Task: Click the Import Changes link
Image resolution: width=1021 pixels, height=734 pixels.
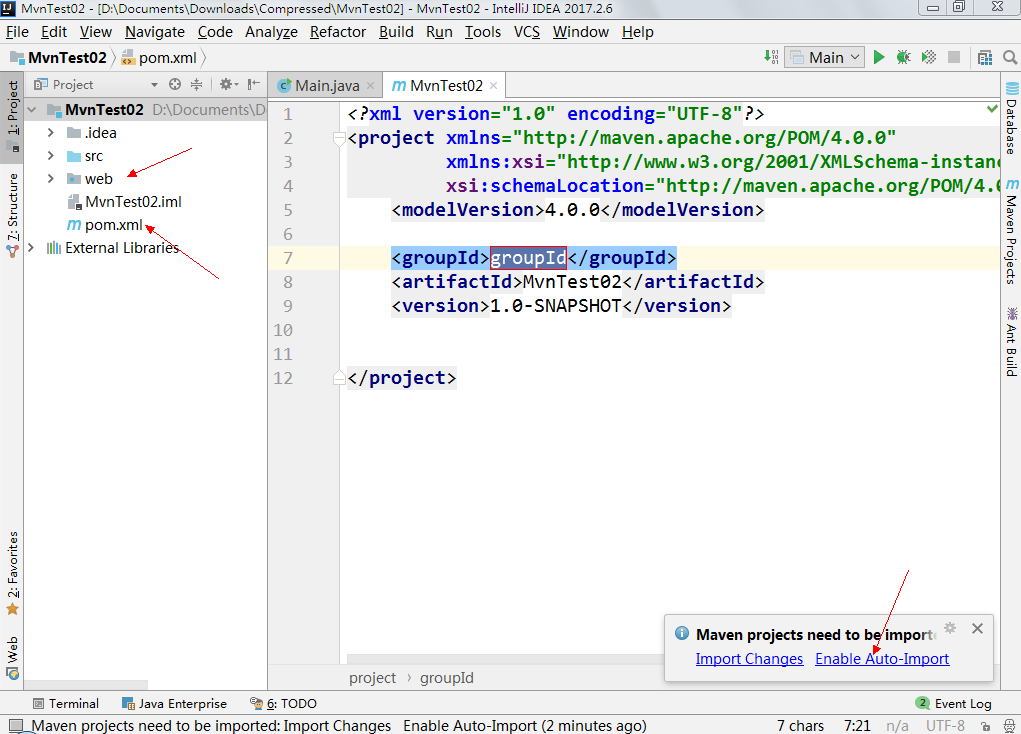Action: point(749,658)
